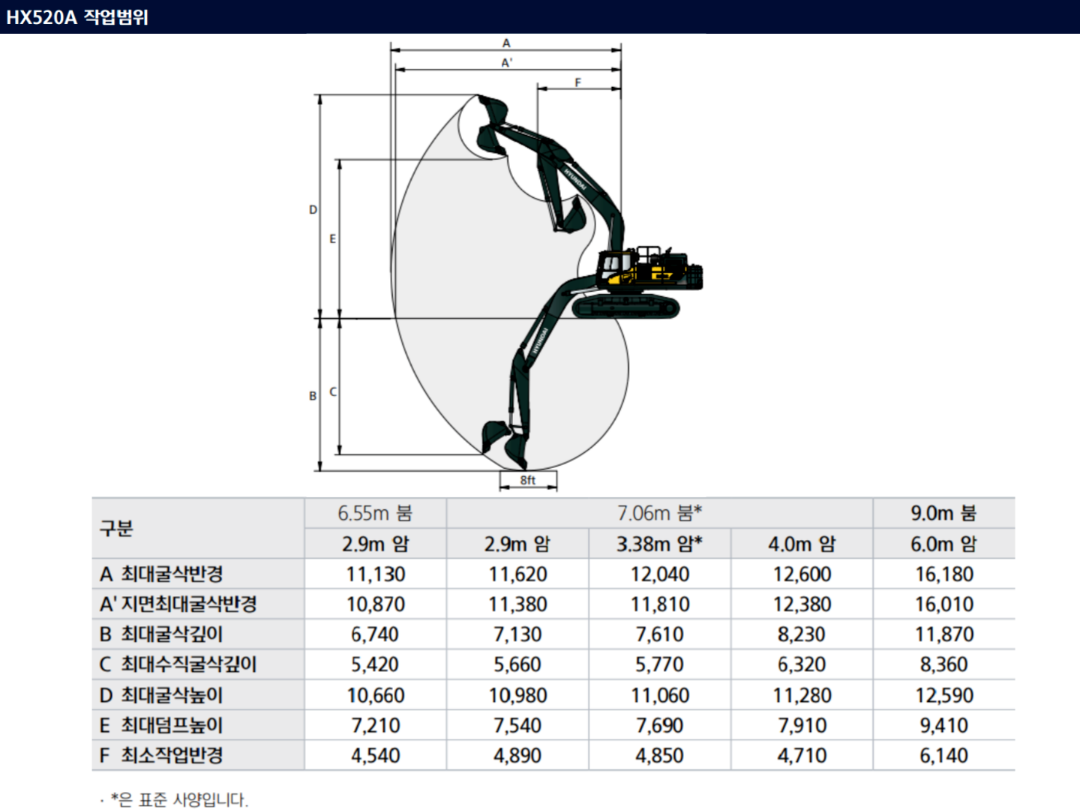Select the row label 'C 최대수직굴삭깊이'
This screenshot has height=810, width=1080.
pyautogui.click(x=178, y=665)
